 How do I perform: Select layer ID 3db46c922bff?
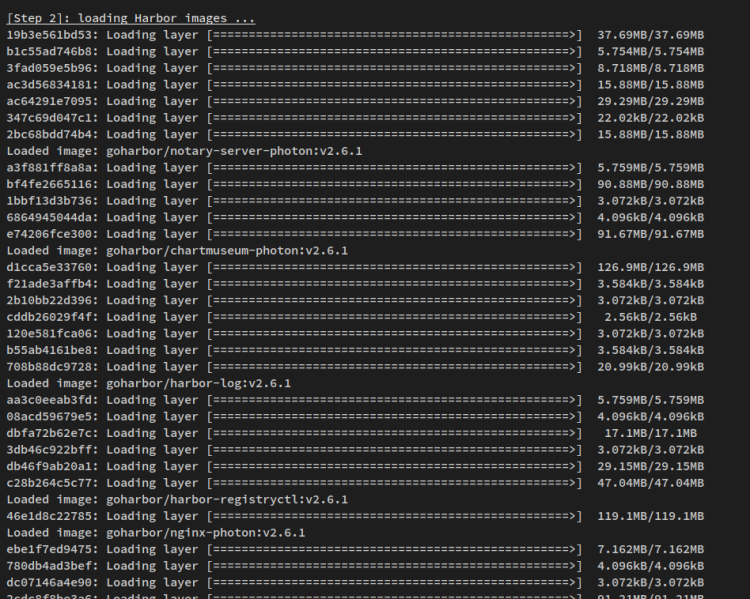[49, 450]
